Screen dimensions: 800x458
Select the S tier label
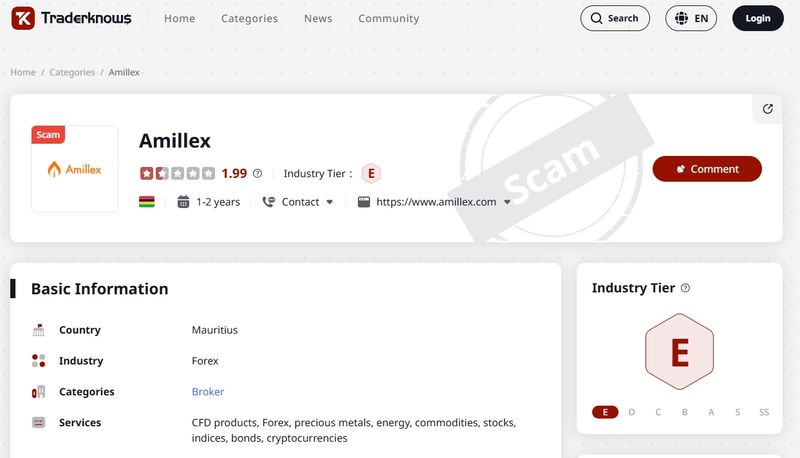click(x=738, y=412)
